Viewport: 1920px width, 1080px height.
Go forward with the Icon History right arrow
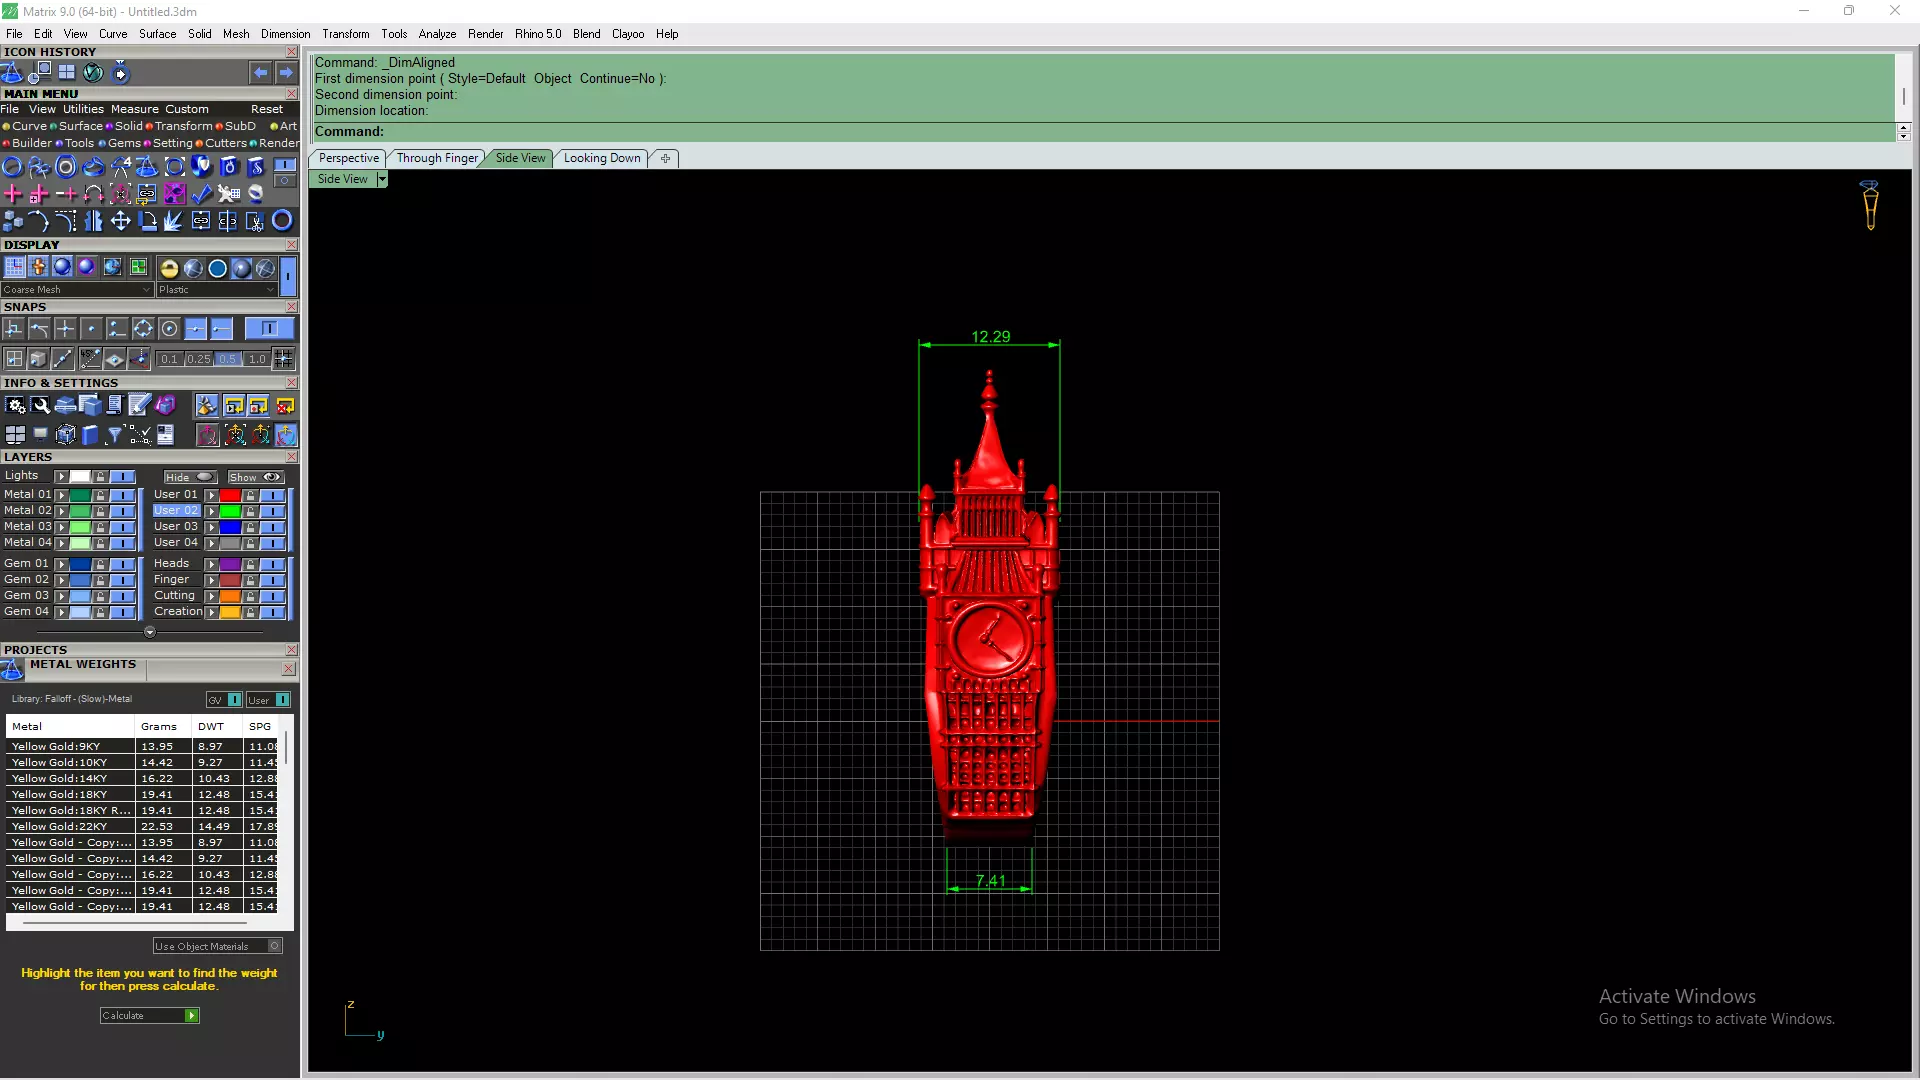point(286,73)
